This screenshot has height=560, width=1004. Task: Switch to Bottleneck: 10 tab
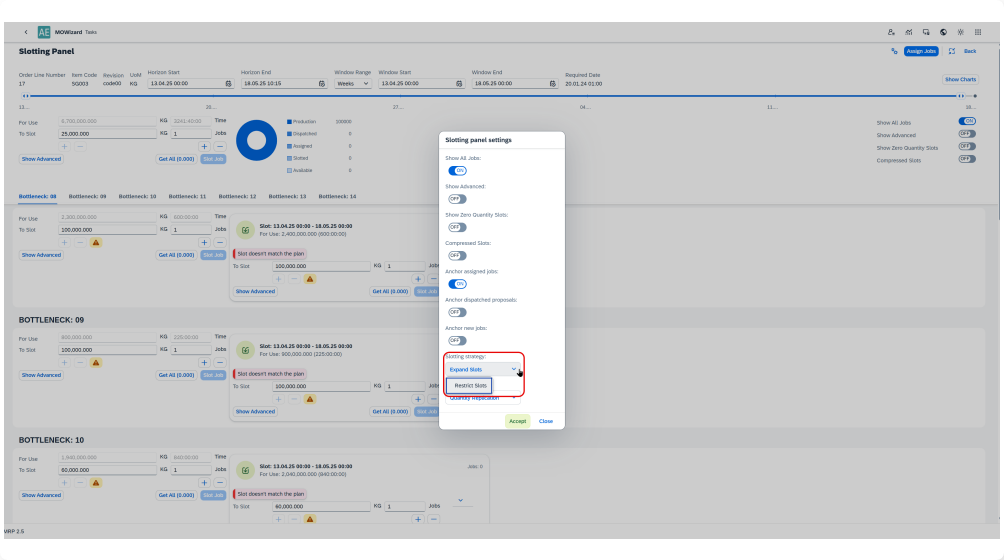pos(137,196)
